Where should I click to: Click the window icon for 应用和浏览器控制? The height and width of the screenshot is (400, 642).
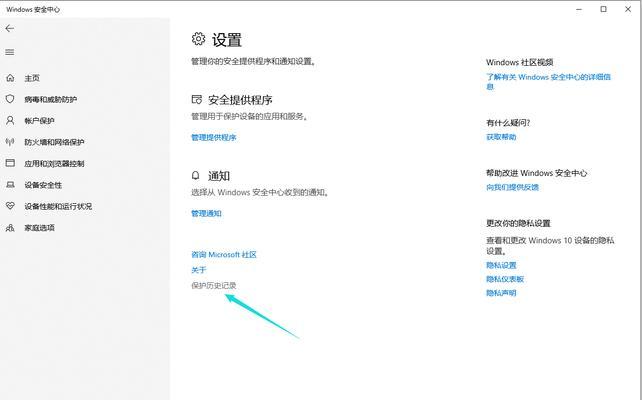[10, 163]
